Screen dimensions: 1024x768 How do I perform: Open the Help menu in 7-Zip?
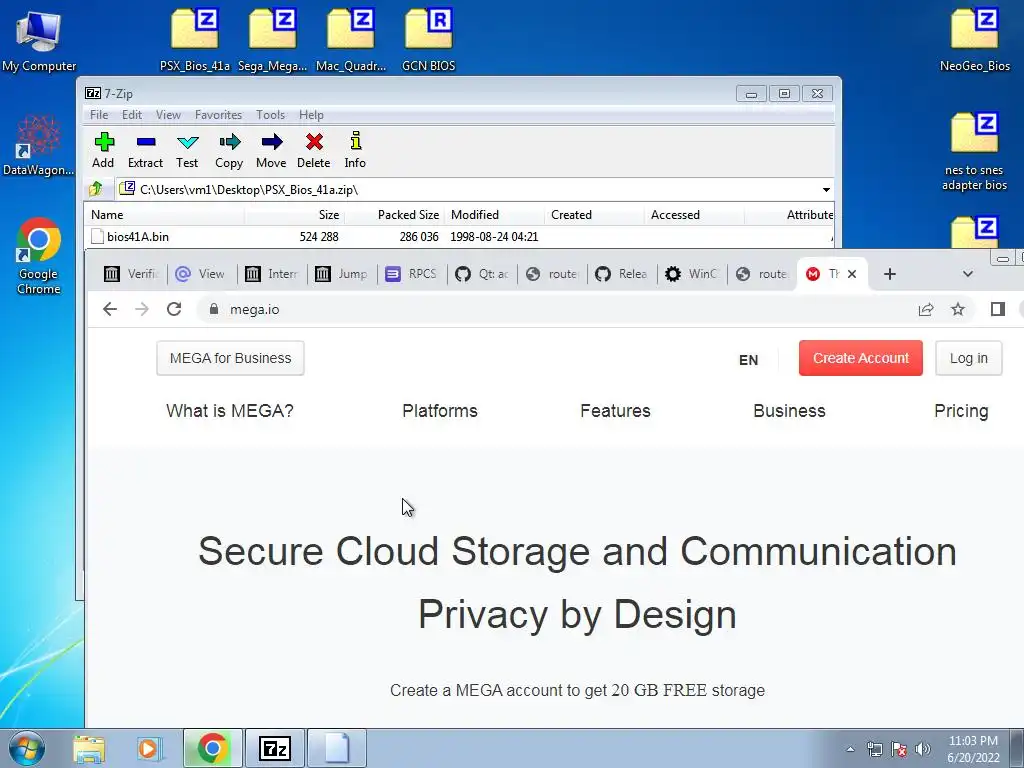click(x=312, y=115)
